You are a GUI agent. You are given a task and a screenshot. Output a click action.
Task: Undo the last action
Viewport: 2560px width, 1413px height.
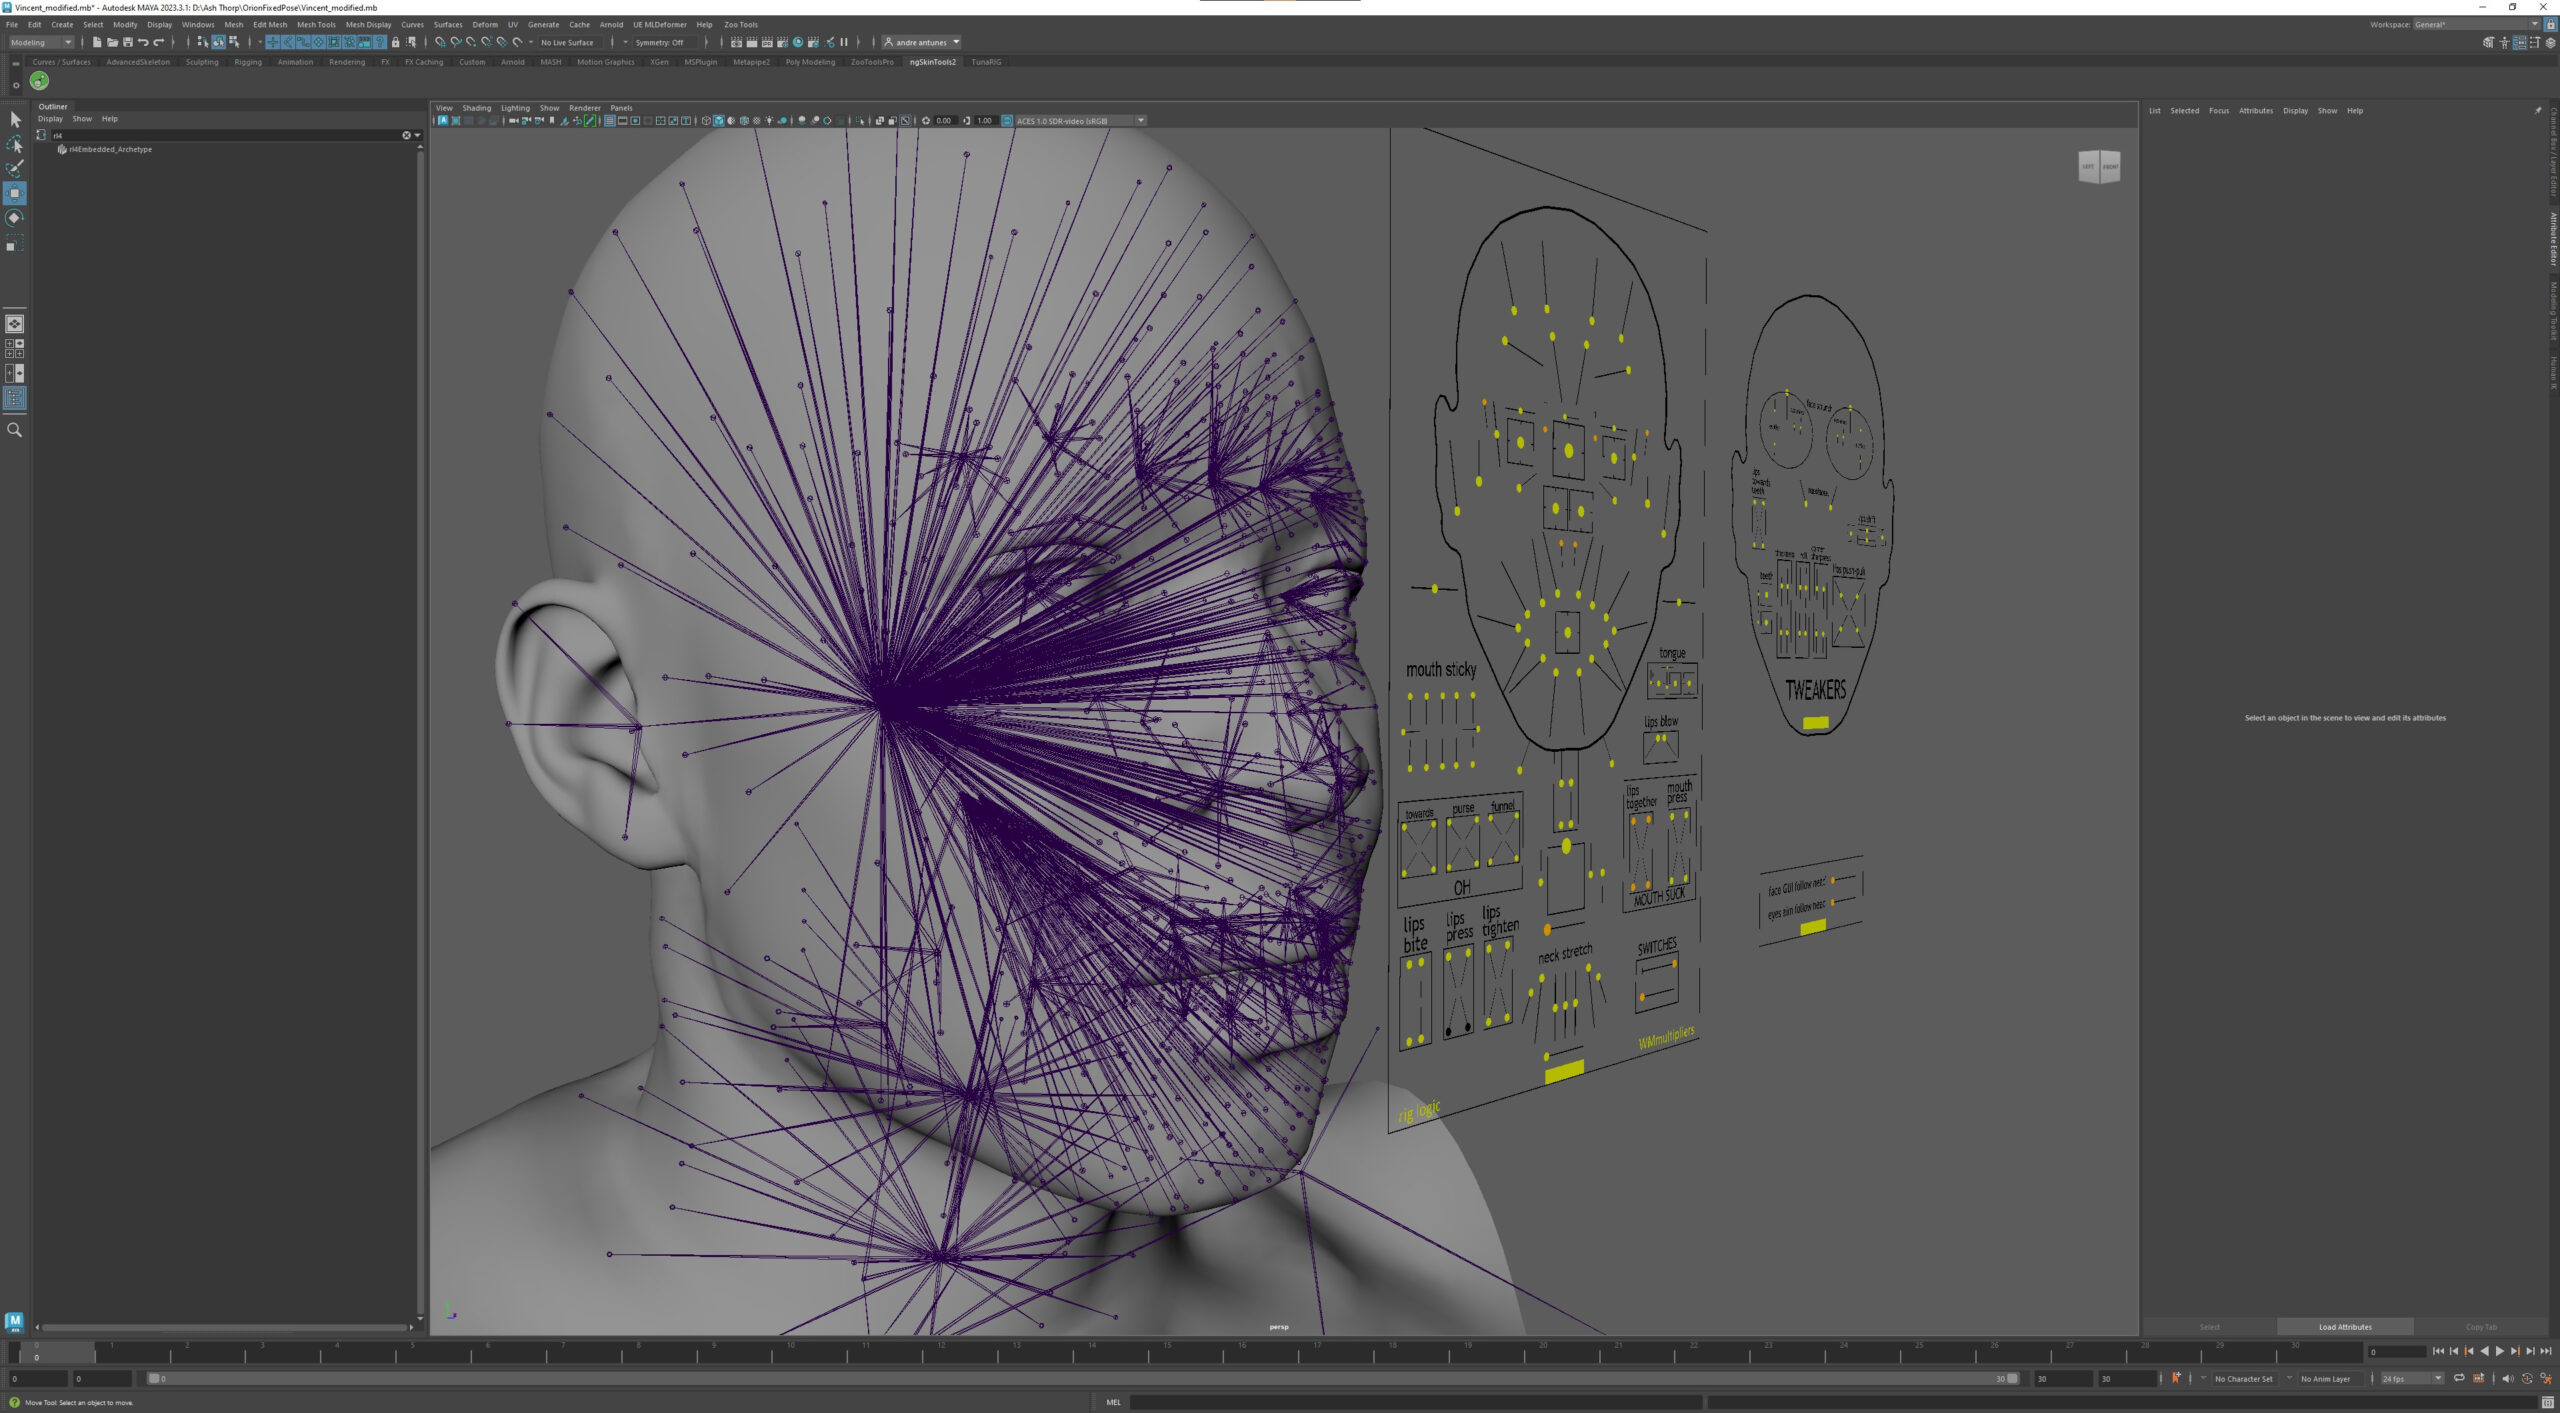click(x=143, y=42)
